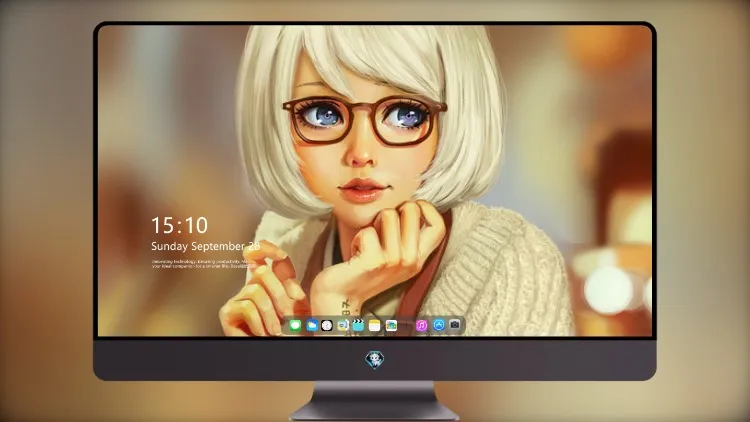Open the Clock app in the dock
Screen dimensions: 750x422
(x=327, y=325)
